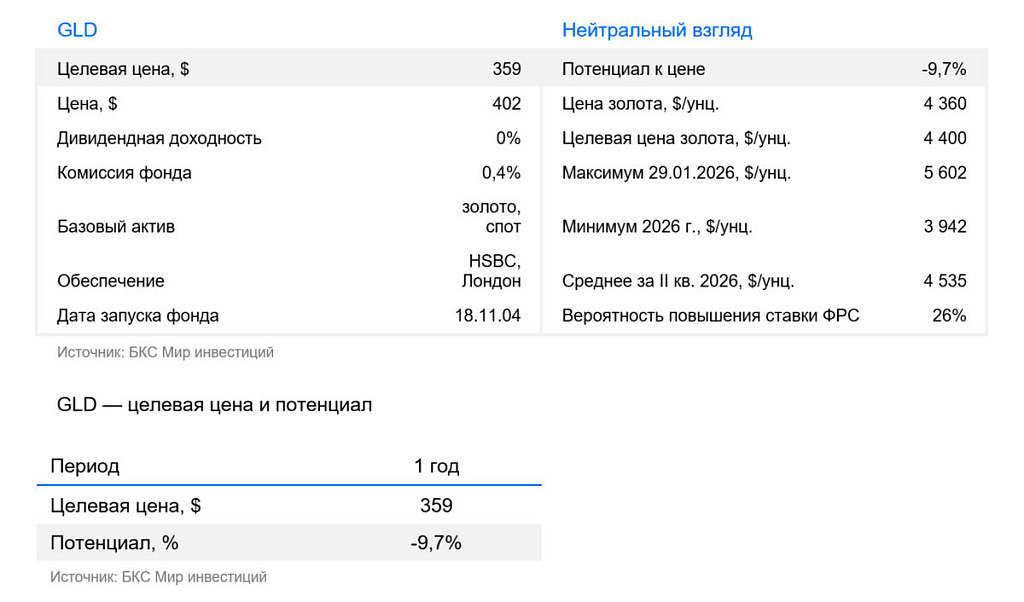Click the Период column header
Screen dimensions: 1024x602
(x=85, y=466)
